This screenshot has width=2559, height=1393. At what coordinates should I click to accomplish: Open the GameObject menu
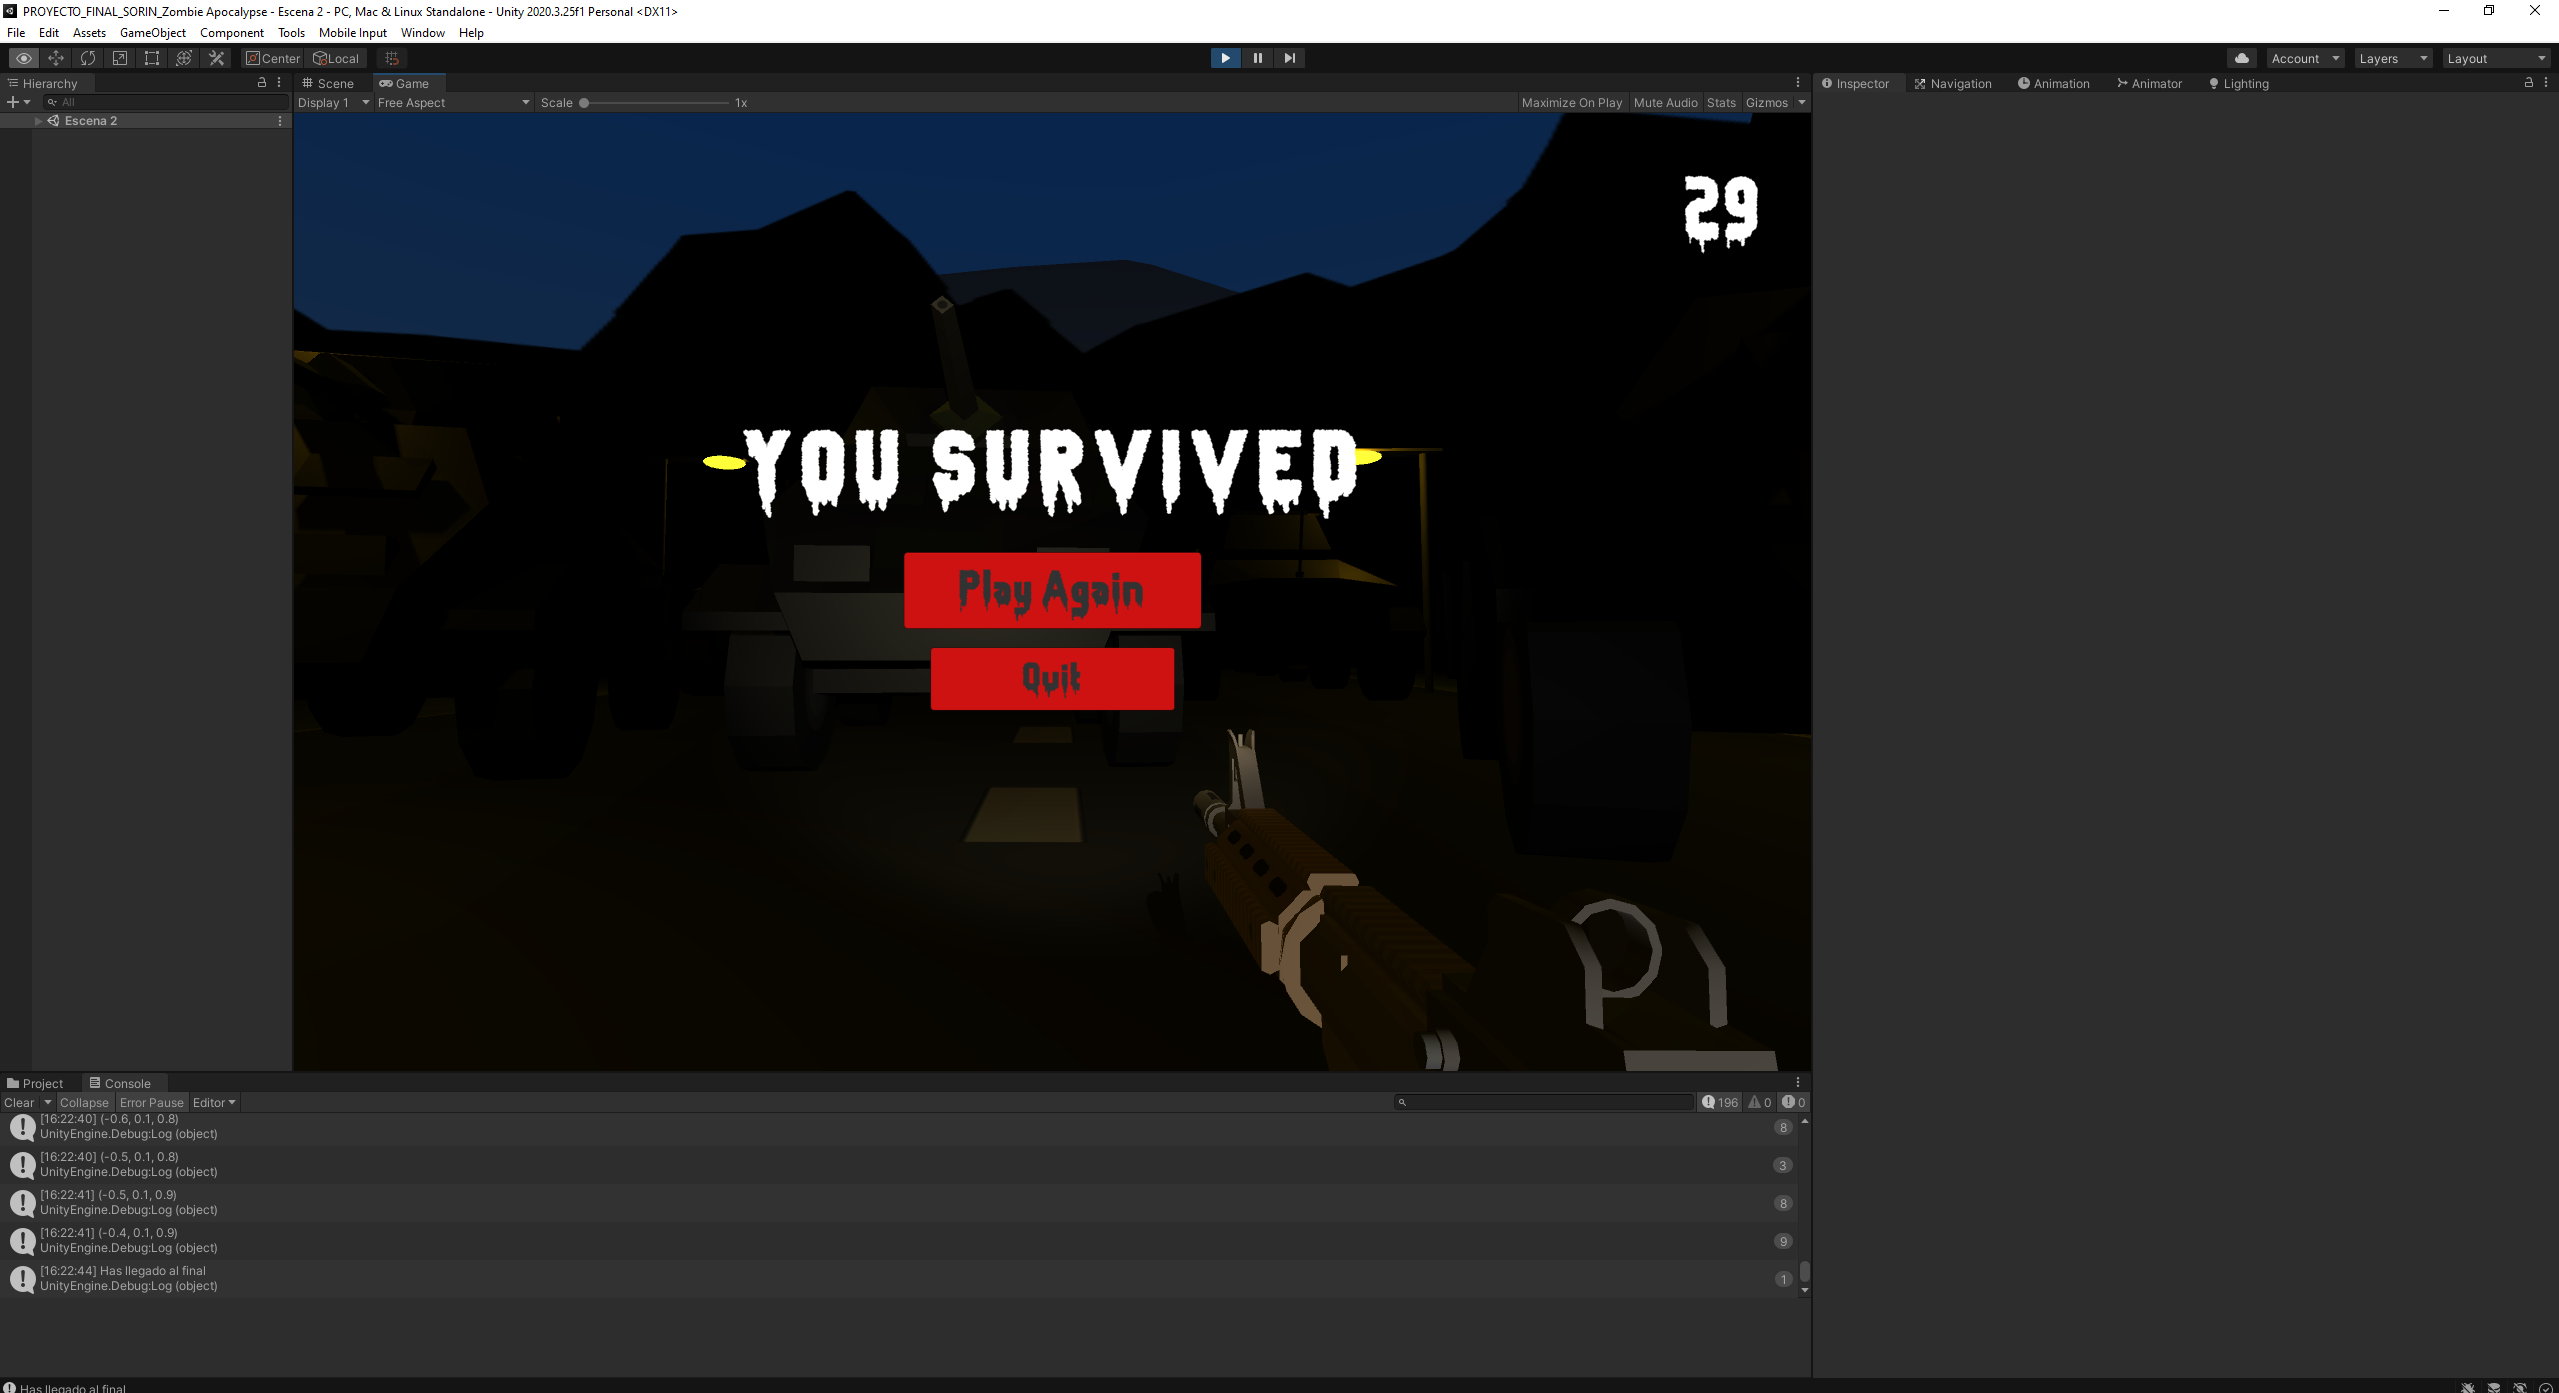152,32
